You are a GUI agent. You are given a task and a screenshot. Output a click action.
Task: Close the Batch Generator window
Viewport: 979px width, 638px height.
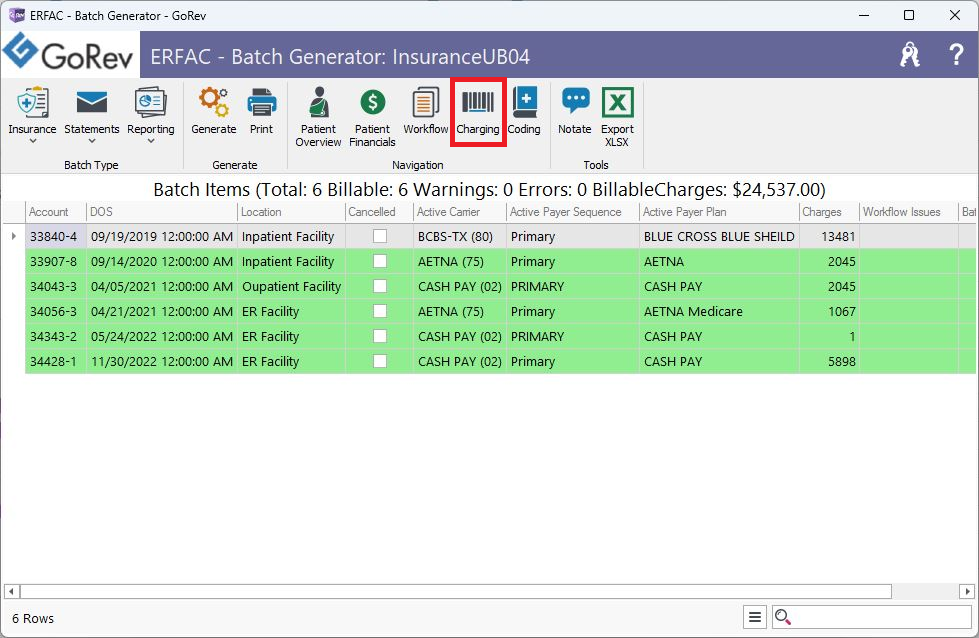click(955, 15)
